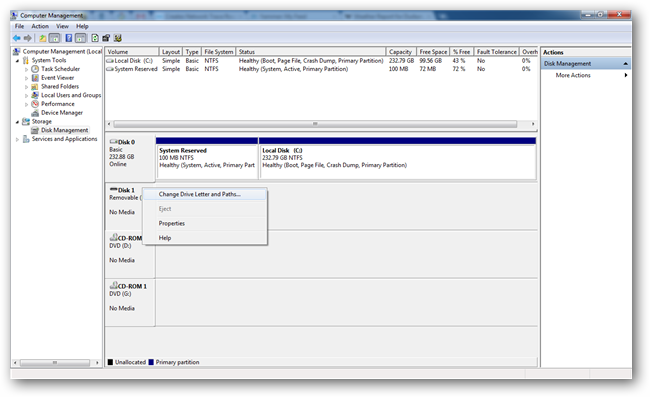Image resolution: width=650 pixels, height=397 pixels.
Task: Sort by the File System column header
Action: [218, 52]
